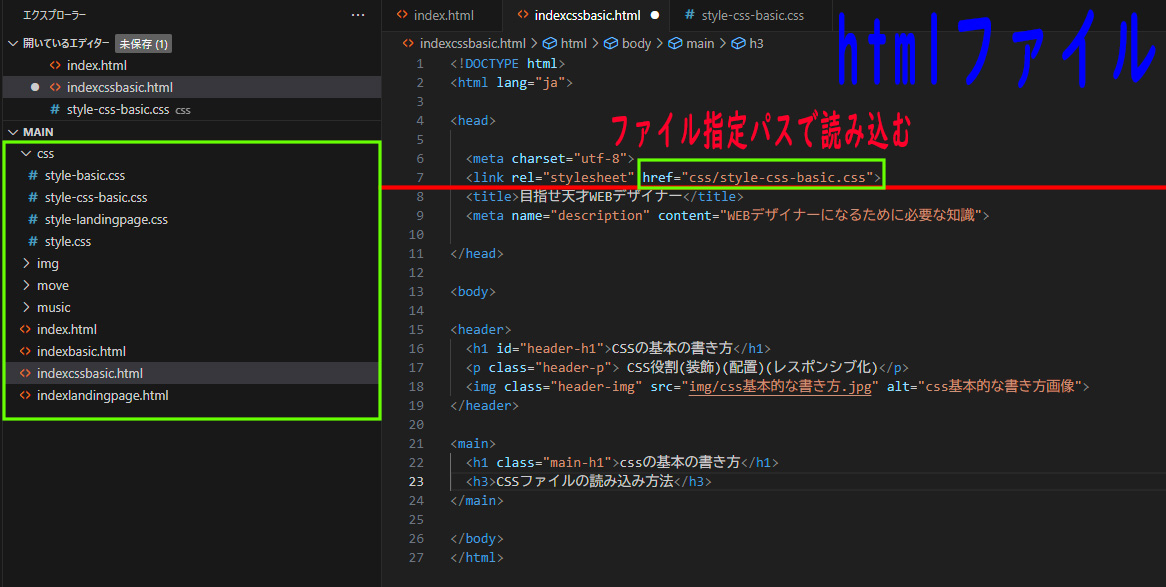Expand the img folder
This screenshot has width=1166, height=587.
pos(26,263)
